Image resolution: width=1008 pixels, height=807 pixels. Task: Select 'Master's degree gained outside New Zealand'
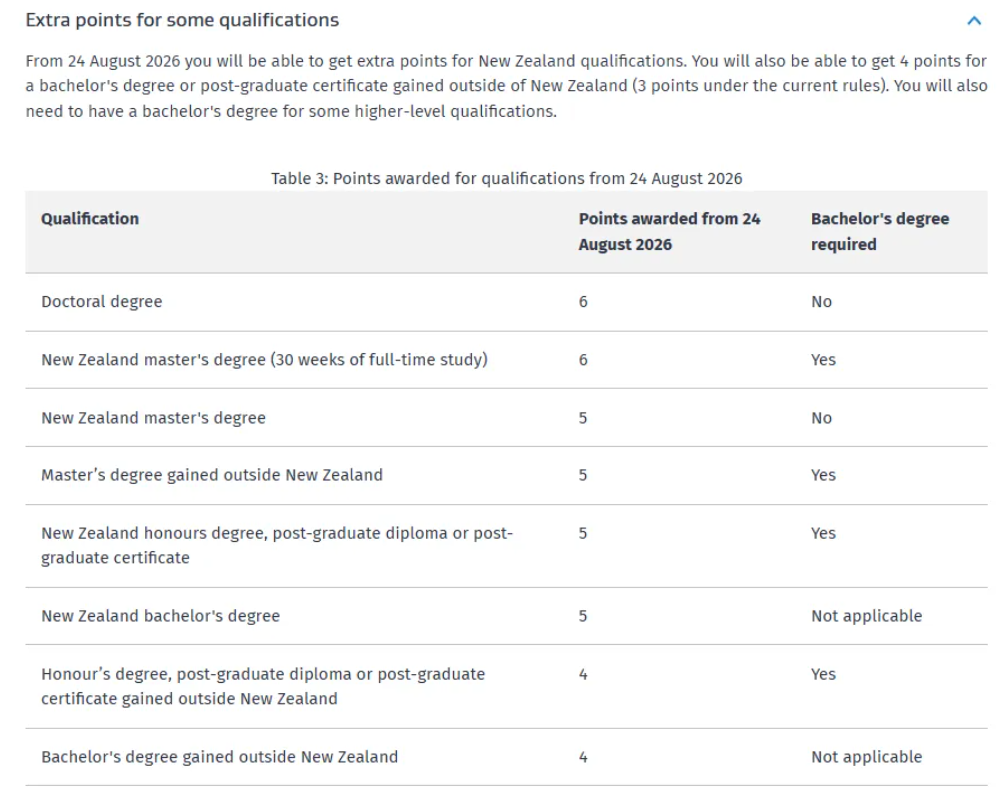(212, 475)
